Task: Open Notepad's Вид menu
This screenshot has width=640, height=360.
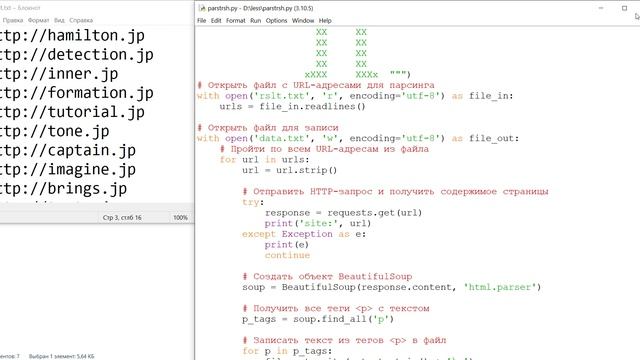Action: point(59,20)
